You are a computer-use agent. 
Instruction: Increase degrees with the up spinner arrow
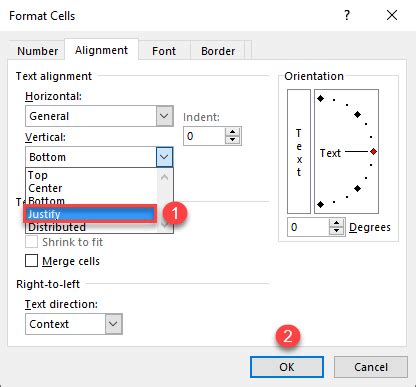click(337, 223)
